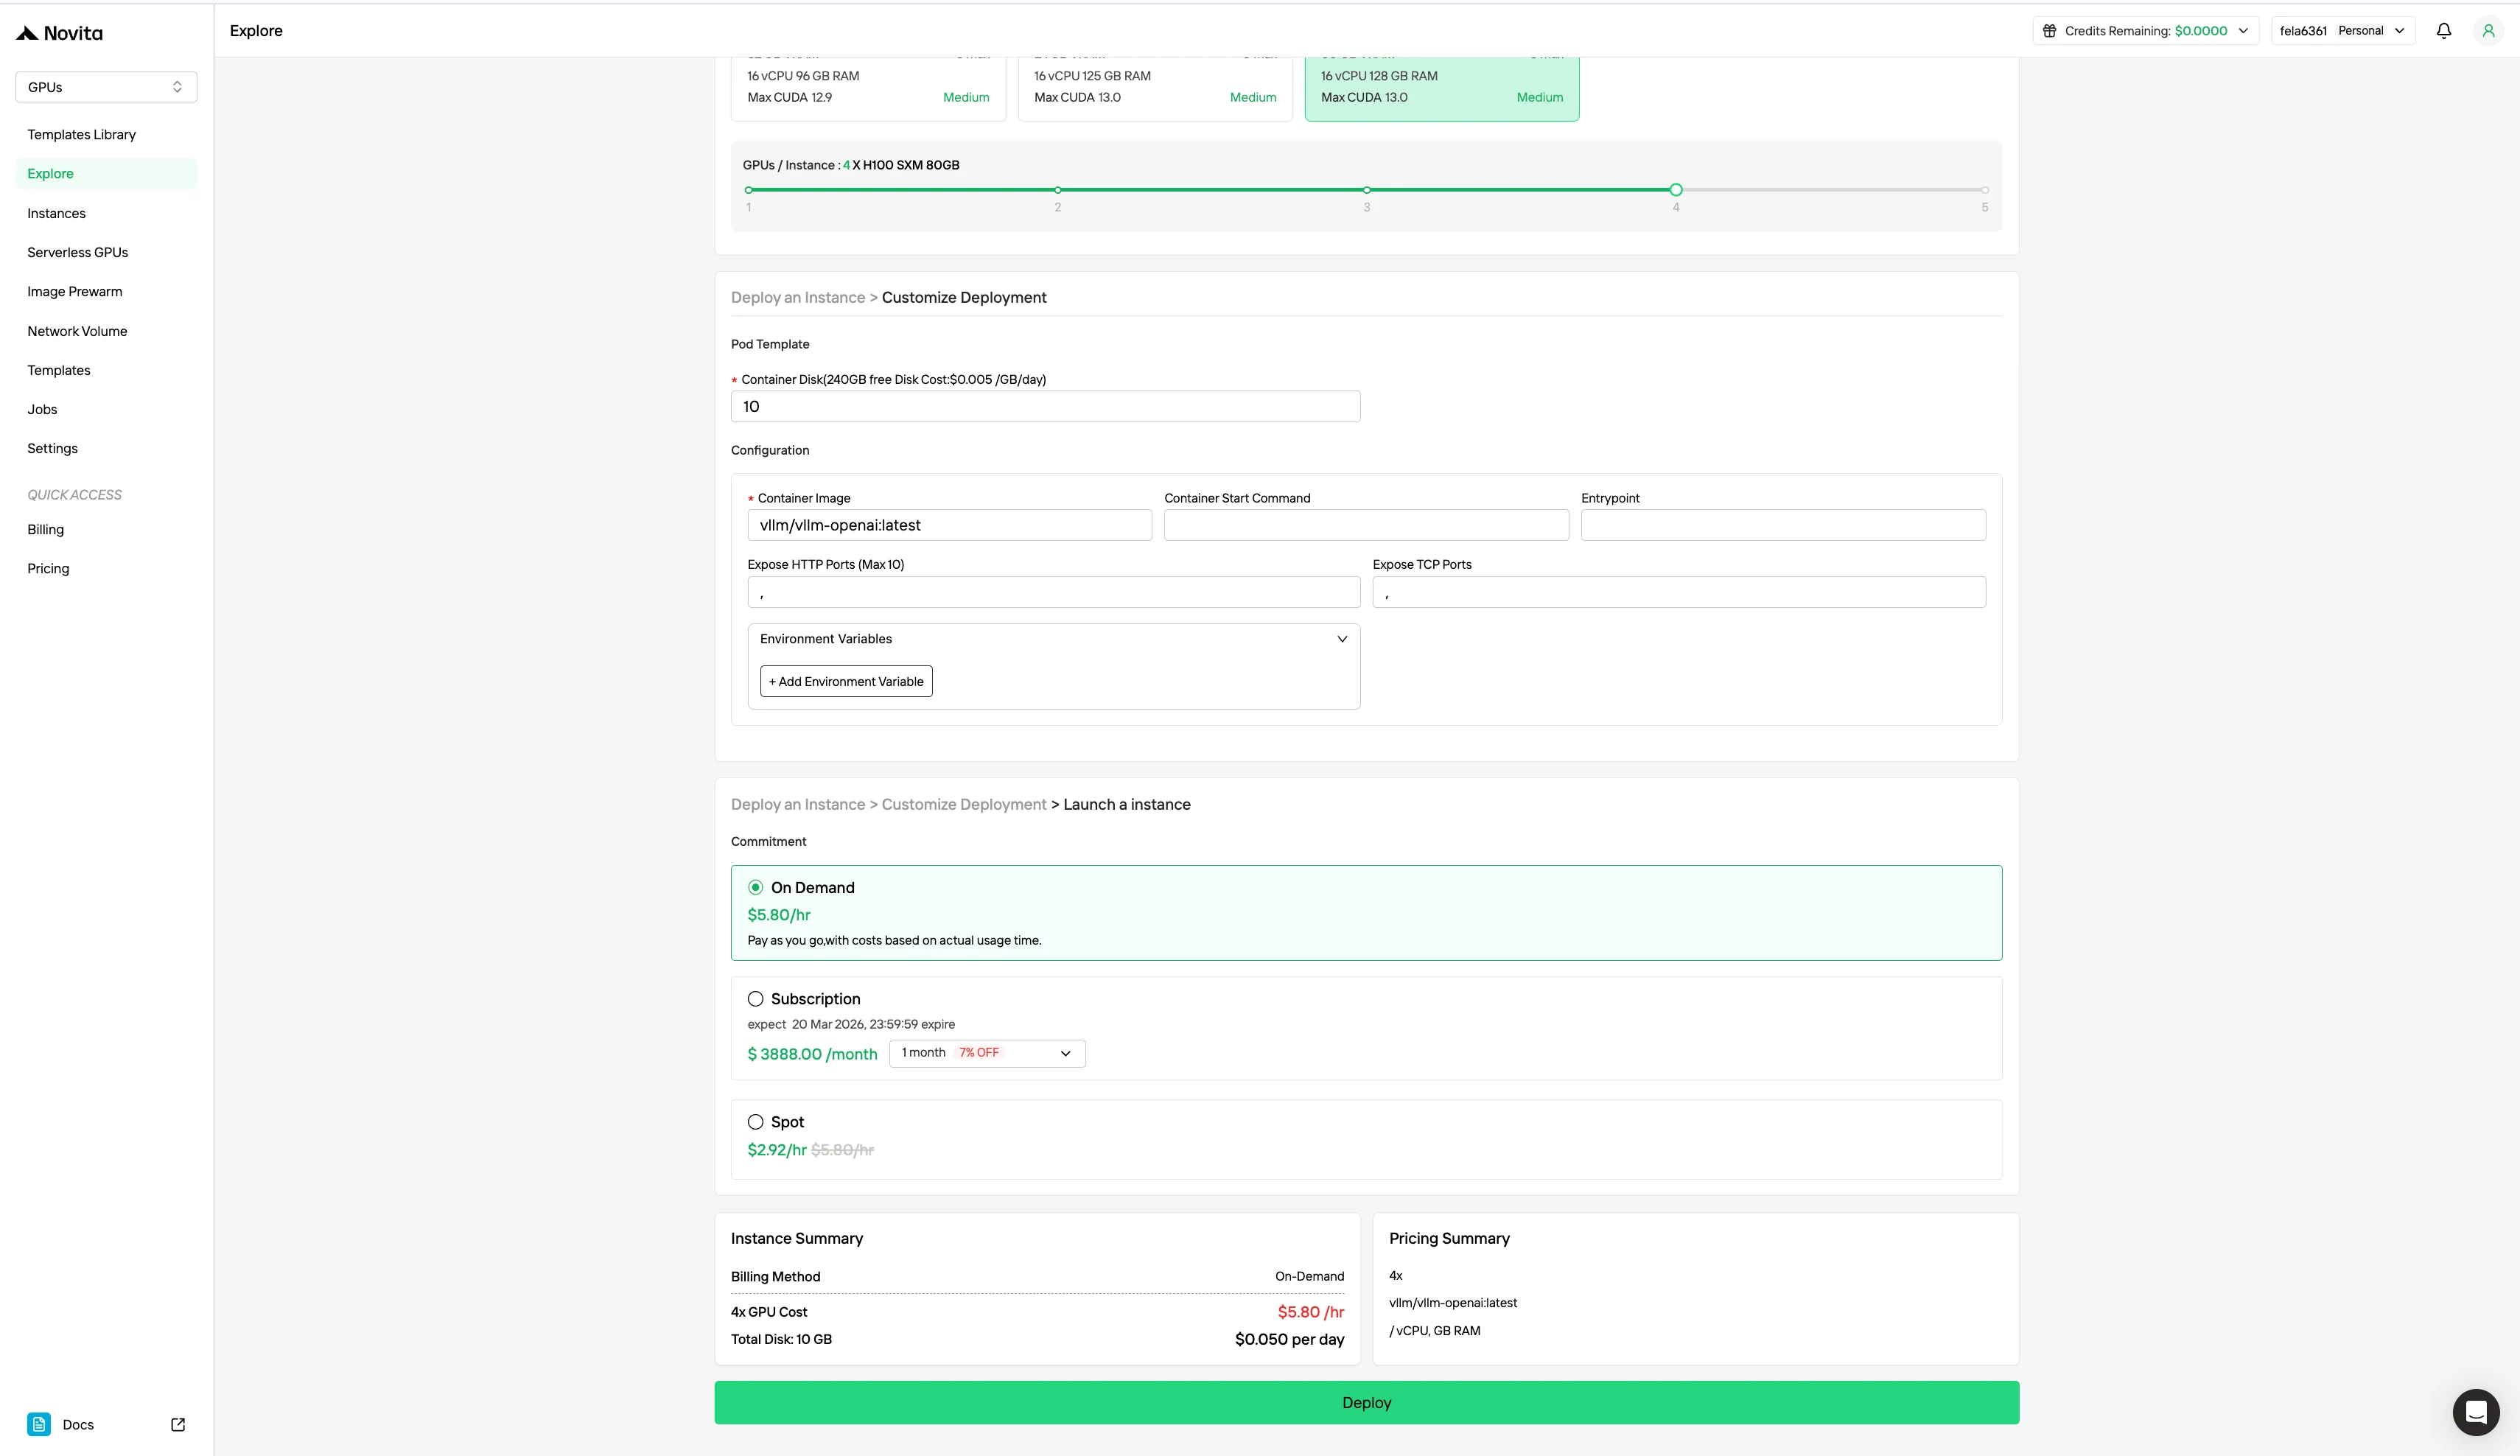Click the slider handle at 4 GPUs
The image size is (2520, 1456).
[1676, 190]
